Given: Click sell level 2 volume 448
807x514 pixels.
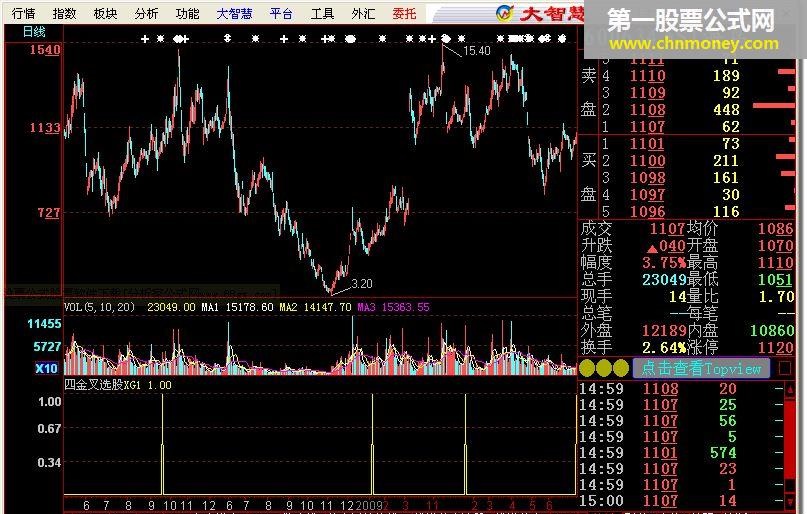Looking at the screenshot, I should [x=726, y=110].
